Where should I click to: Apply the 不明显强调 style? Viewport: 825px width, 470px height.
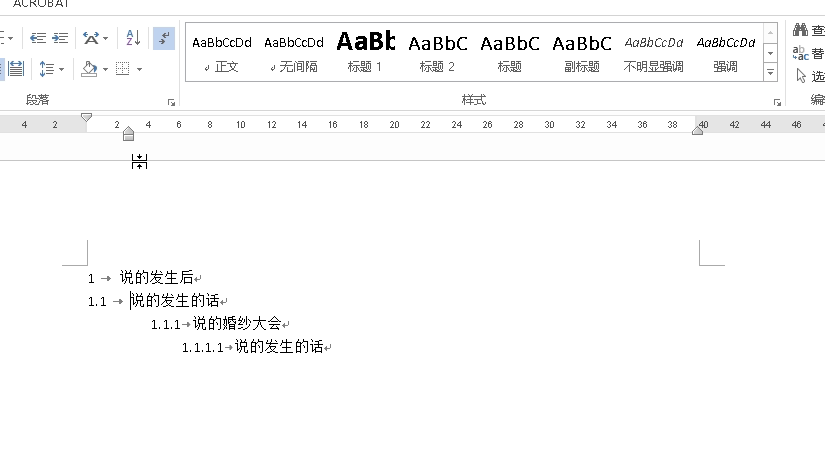coord(653,53)
